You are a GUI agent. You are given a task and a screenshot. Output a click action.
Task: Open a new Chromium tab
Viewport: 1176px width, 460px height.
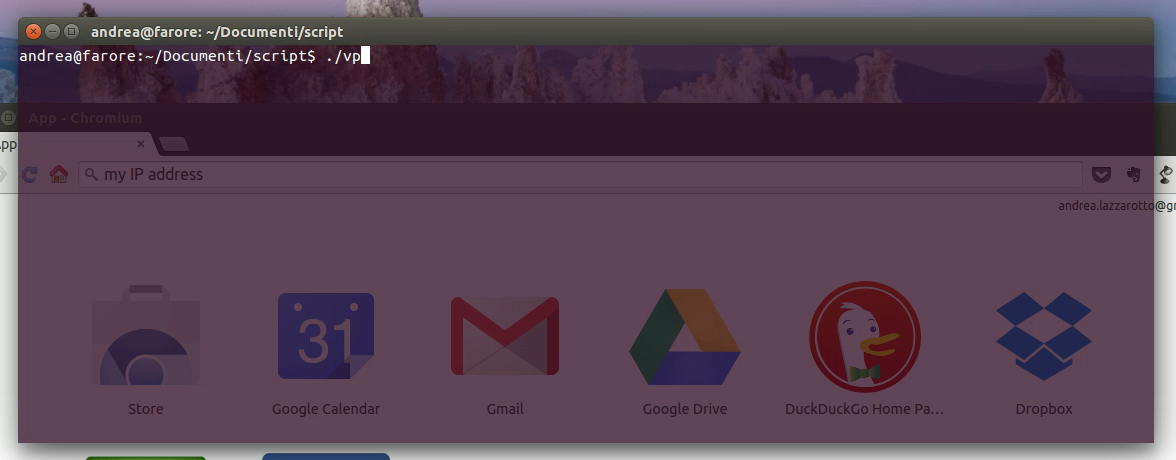tap(174, 144)
